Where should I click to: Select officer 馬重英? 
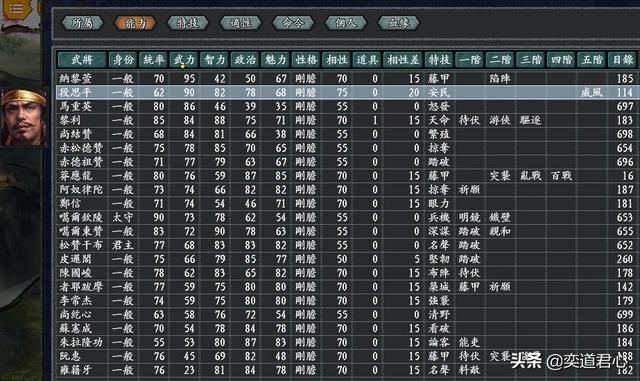76,107
